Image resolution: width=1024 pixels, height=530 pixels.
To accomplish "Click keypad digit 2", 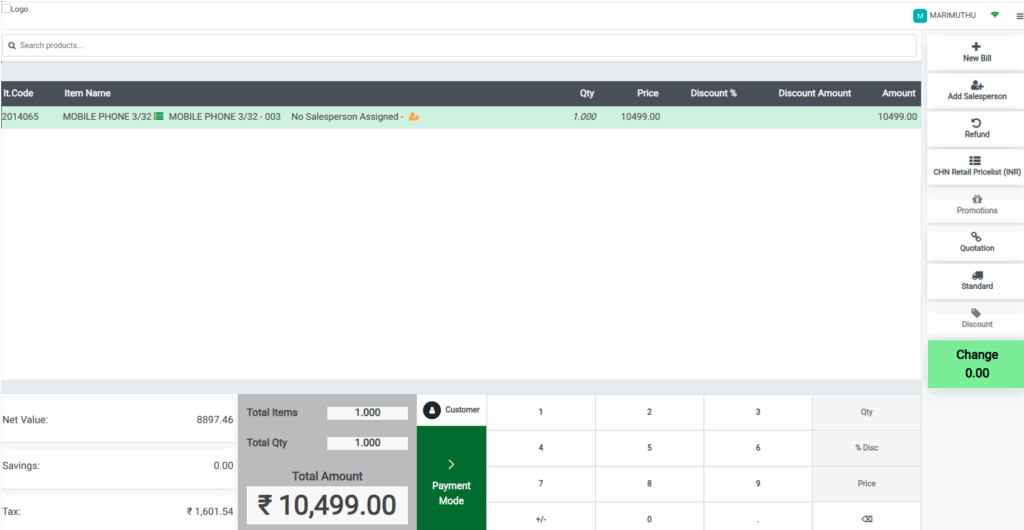I will [649, 412].
